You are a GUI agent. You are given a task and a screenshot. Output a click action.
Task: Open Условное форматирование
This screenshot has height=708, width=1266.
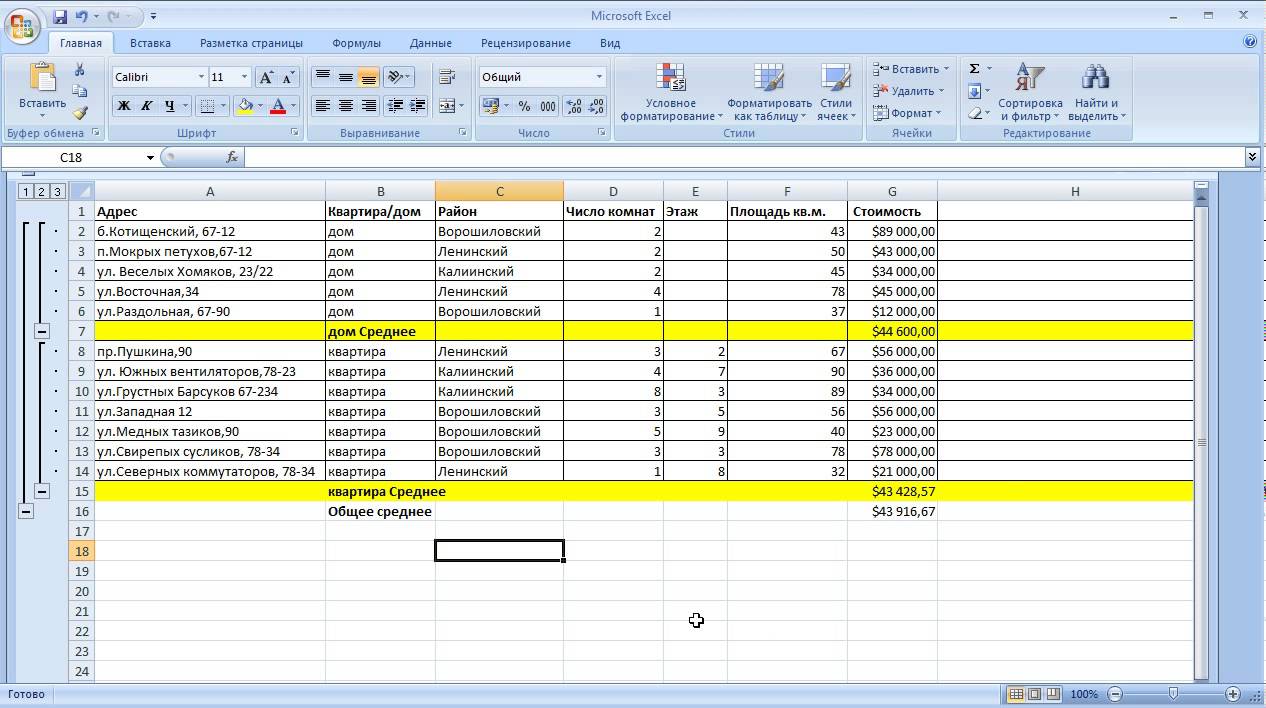(x=671, y=92)
